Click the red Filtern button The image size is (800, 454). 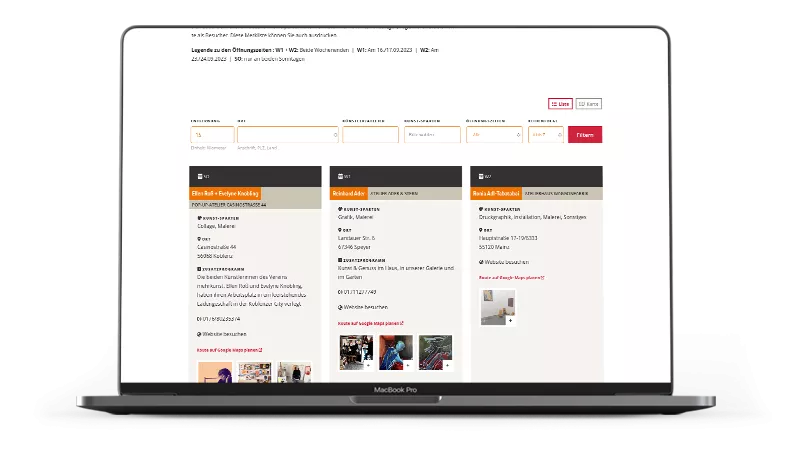point(585,135)
